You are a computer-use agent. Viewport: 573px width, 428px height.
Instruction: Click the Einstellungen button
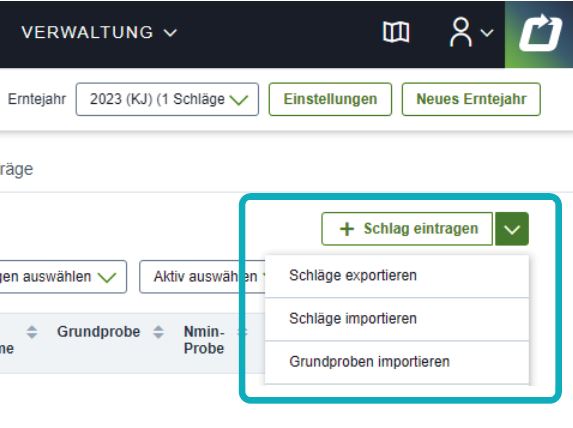pyautogui.click(x=330, y=99)
